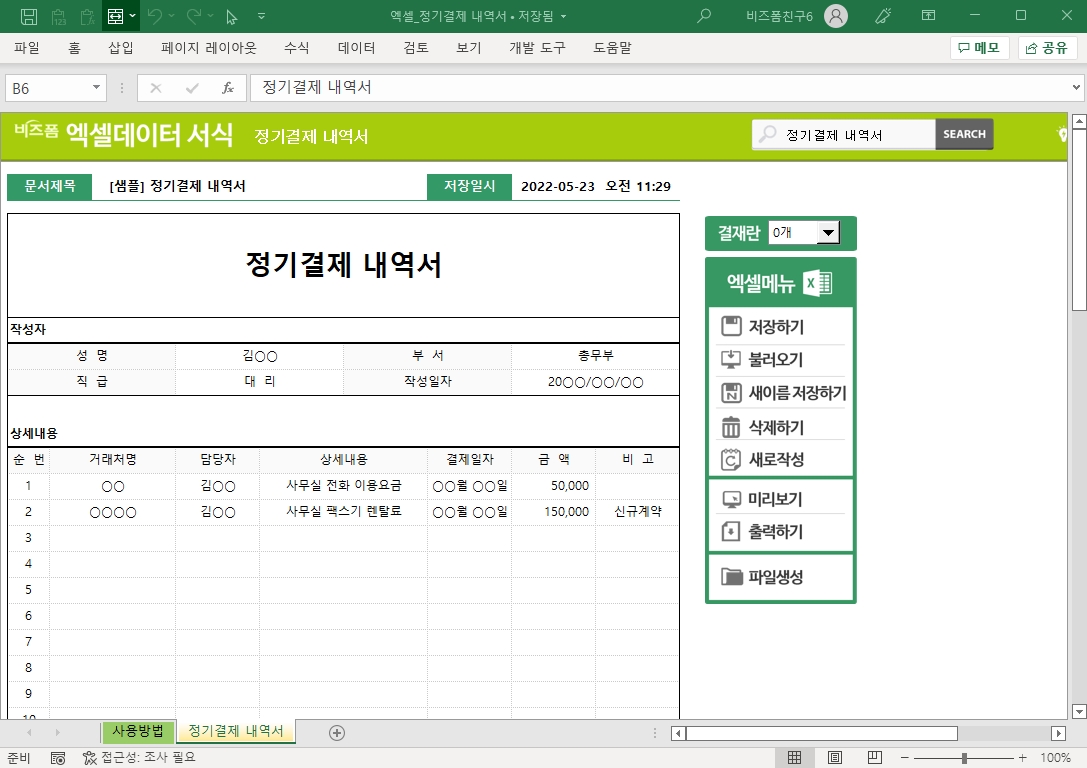This screenshot has width=1087, height=768.
Task: Switch to Page Layout view
Action: click(x=835, y=758)
